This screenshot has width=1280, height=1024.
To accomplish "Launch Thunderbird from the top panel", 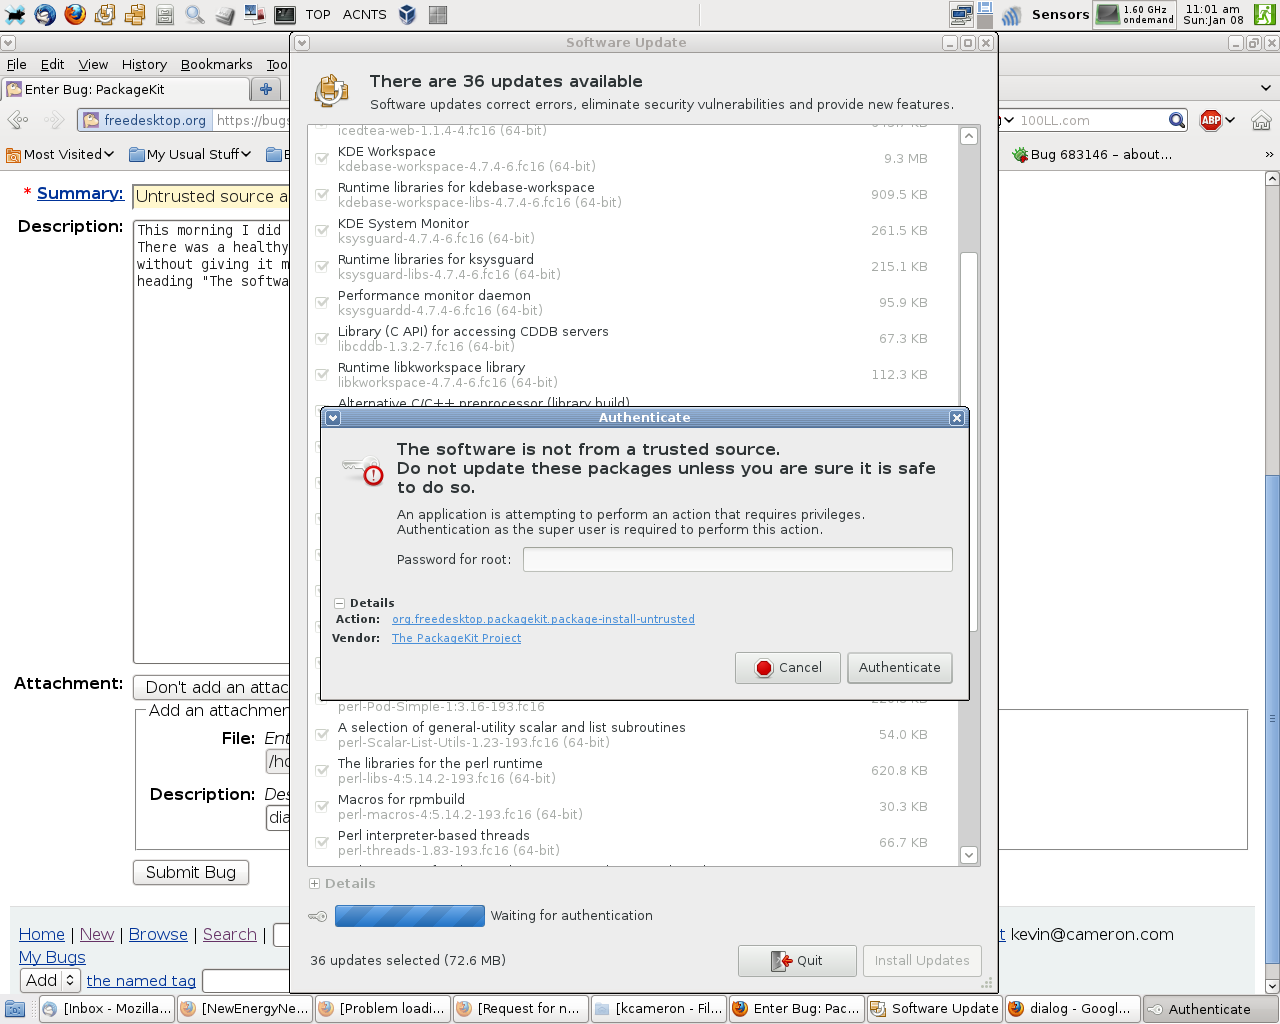I will 45,14.
